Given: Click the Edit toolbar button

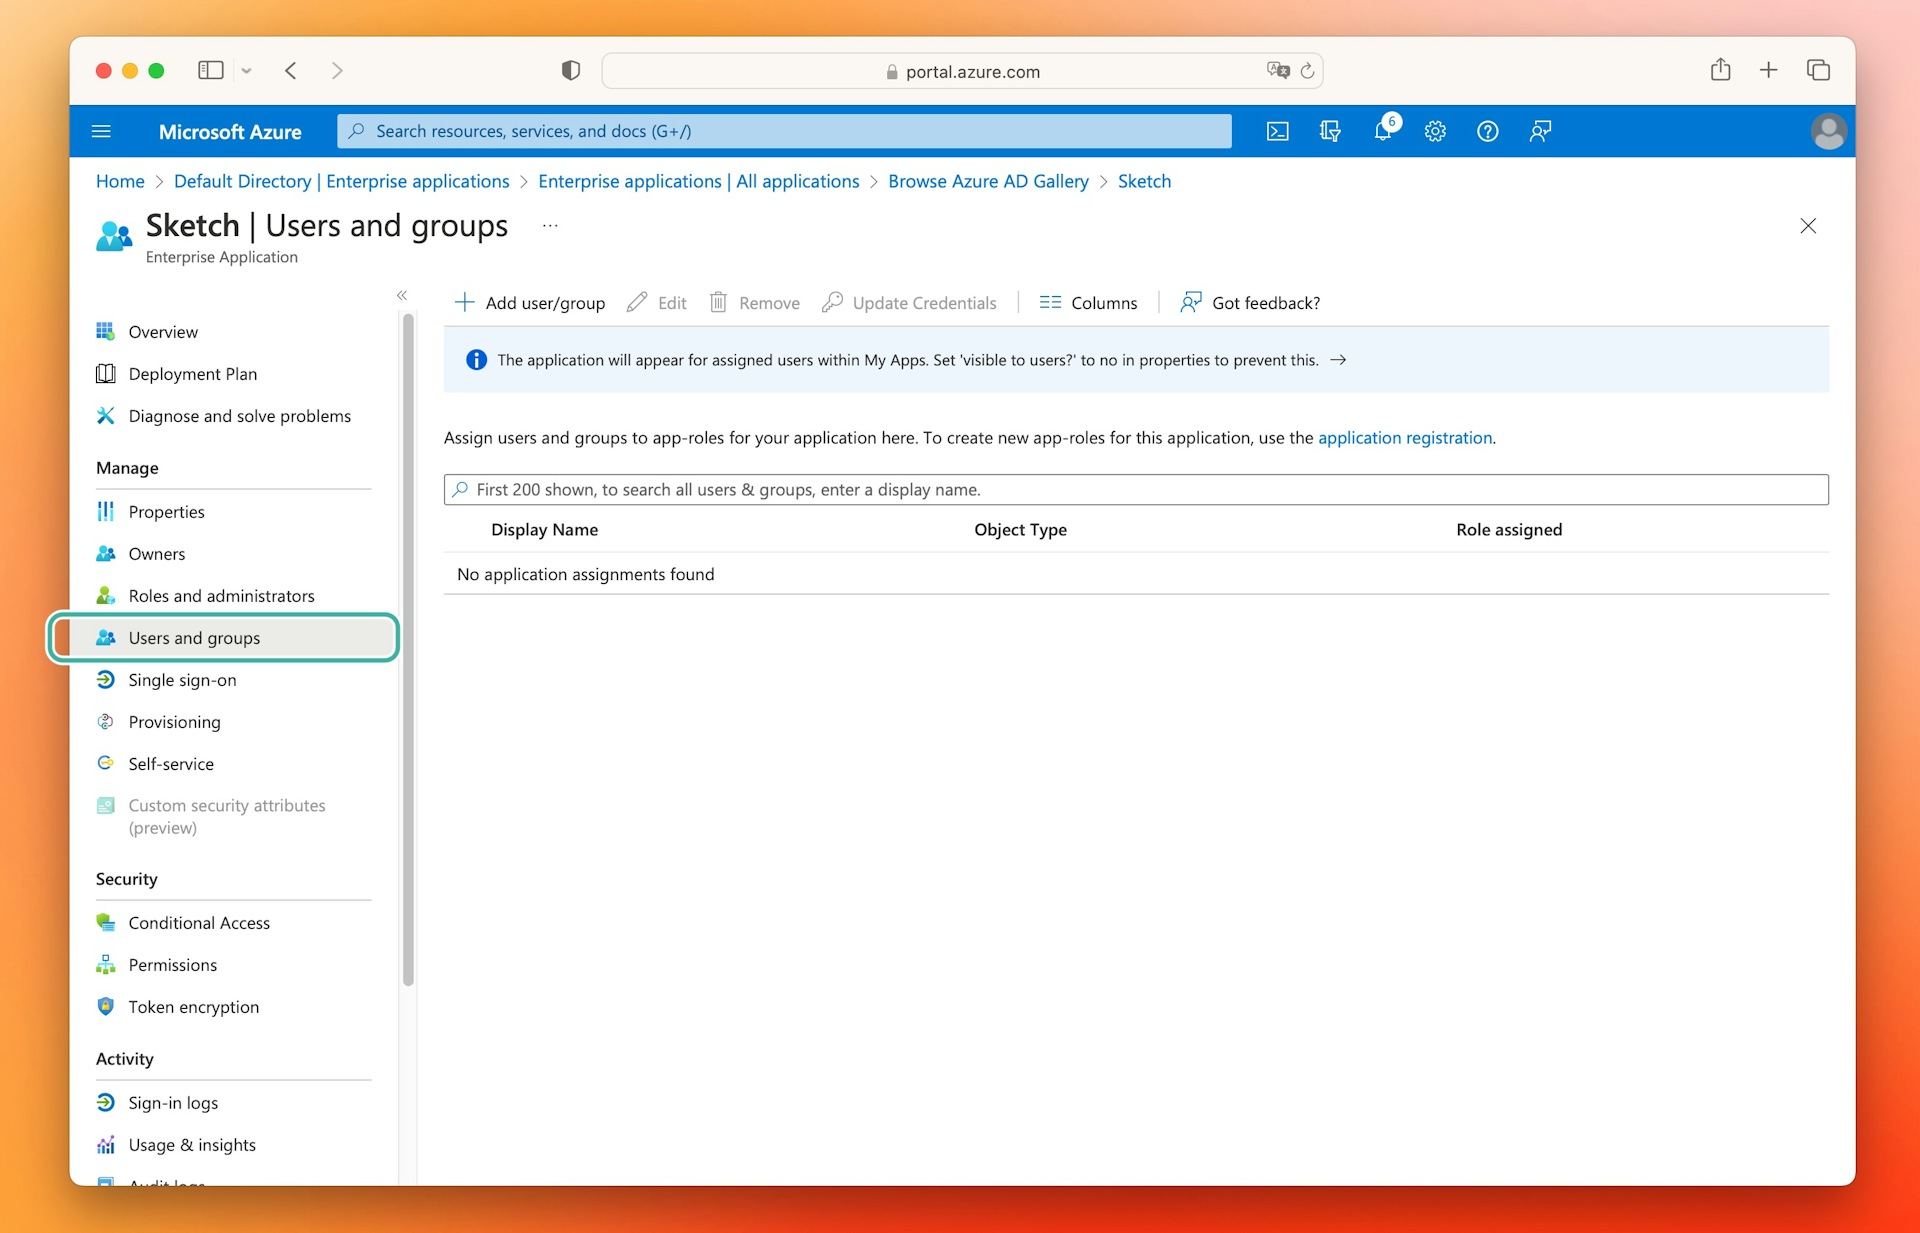Looking at the screenshot, I should click(x=657, y=303).
